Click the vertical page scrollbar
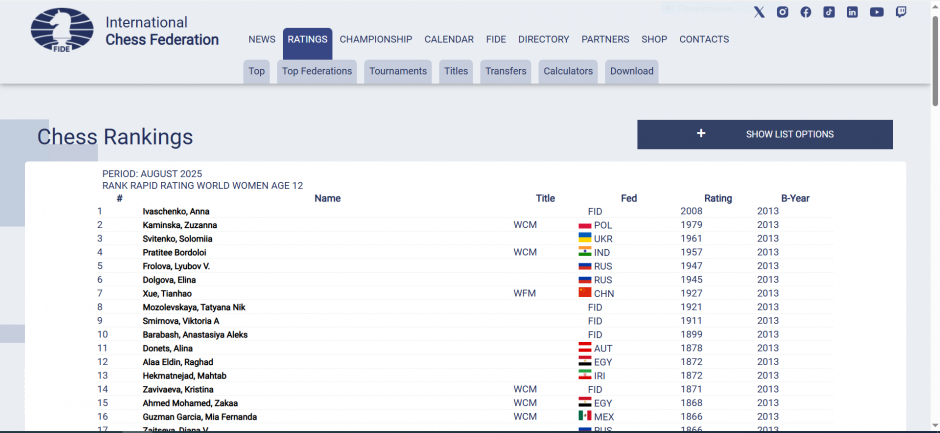This screenshot has width=940, height=433. pyautogui.click(x=934, y=200)
